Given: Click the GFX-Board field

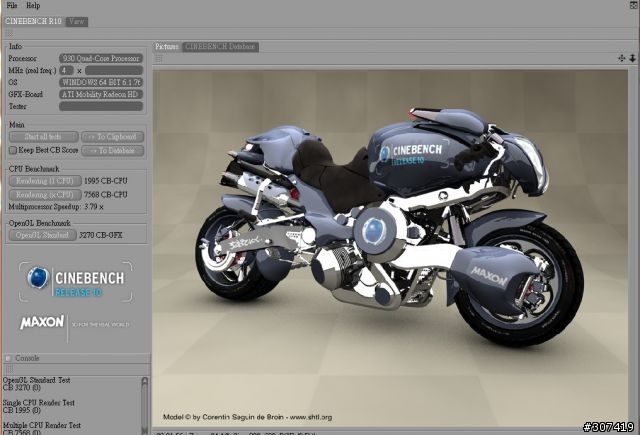Looking at the screenshot, I should pyautogui.click(x=101, y=94).
